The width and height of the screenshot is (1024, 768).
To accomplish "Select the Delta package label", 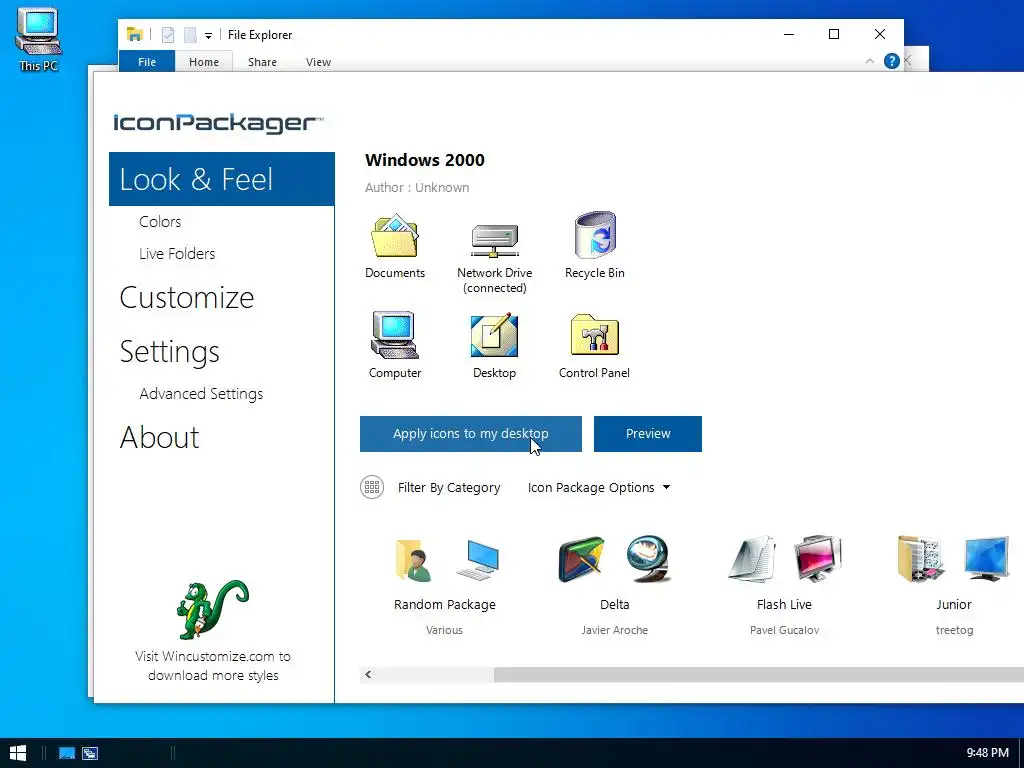I will point(615,605).
